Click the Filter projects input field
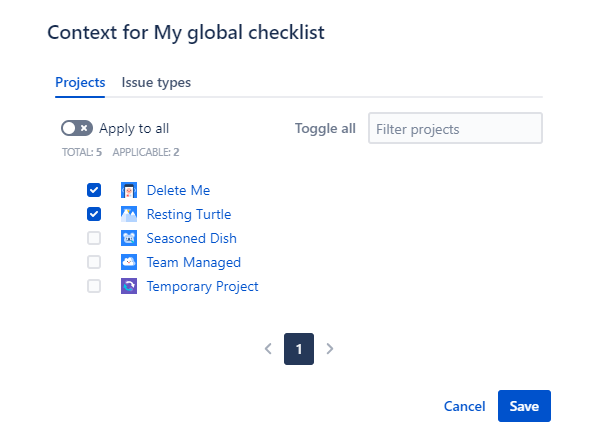This screenshot has height=447, width=598. tap(455, 128)
